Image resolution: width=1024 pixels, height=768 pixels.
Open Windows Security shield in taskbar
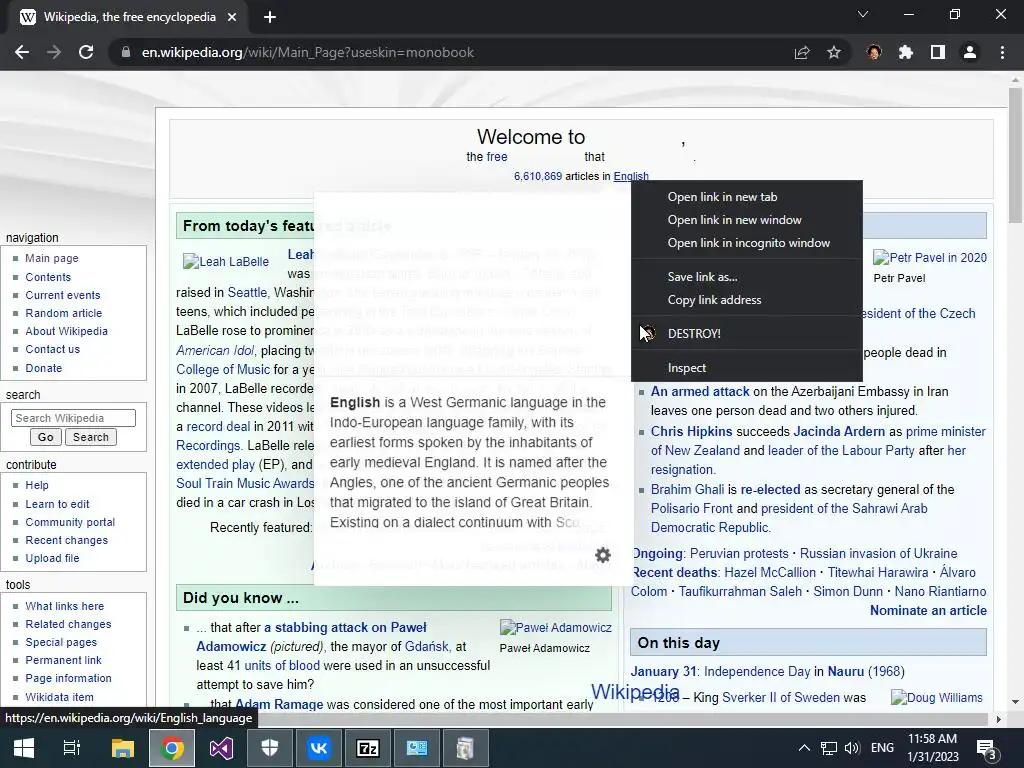click(270, 748)
